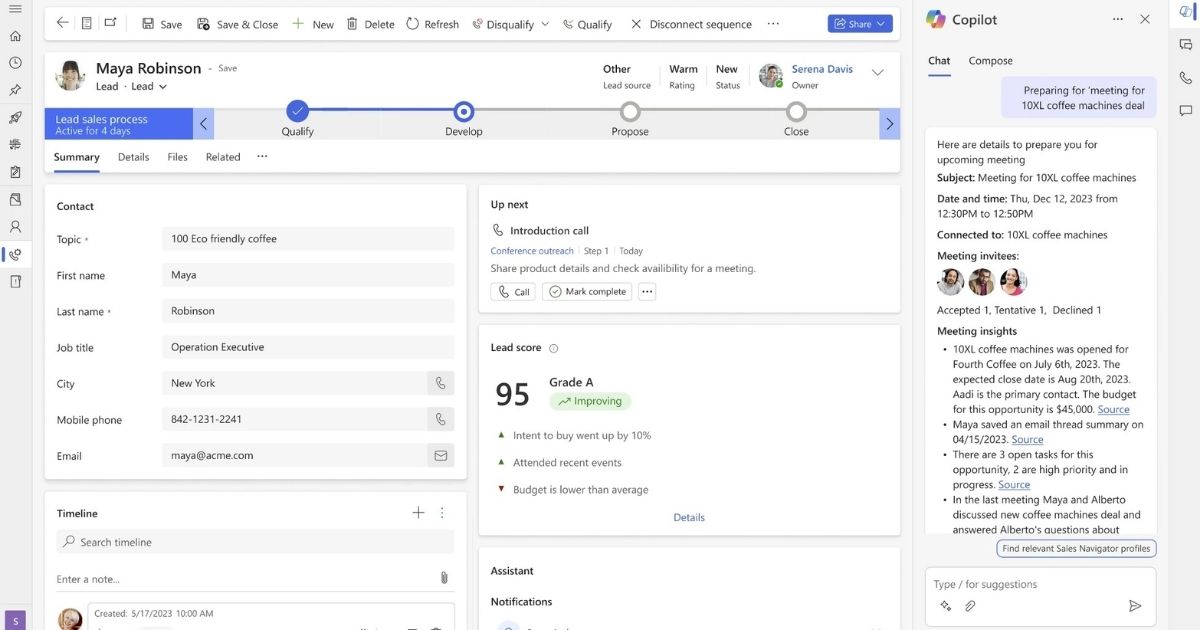
Task: Open Up next more options ellipsis
Action: [x=647, y=292]
